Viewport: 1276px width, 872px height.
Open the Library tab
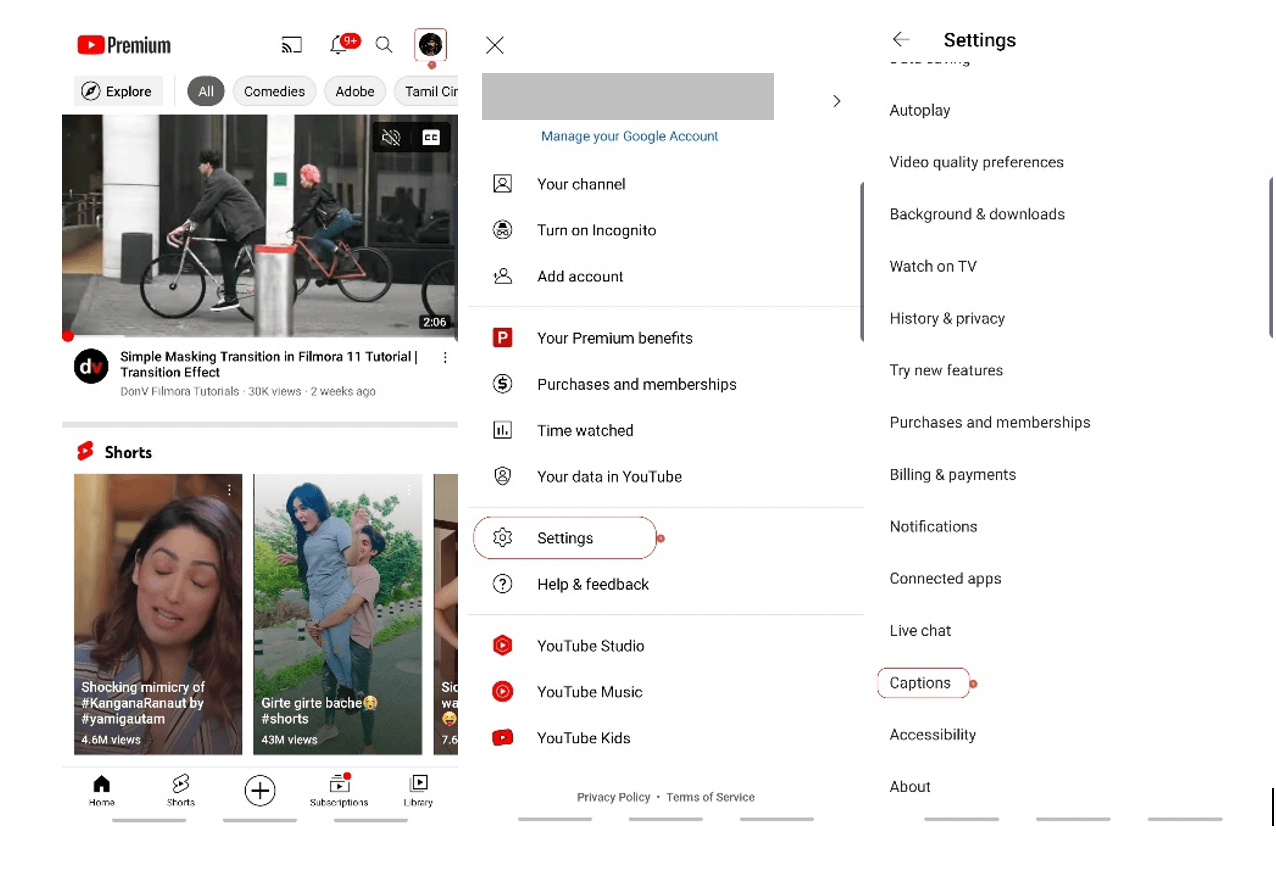click(x=419, y=790)
